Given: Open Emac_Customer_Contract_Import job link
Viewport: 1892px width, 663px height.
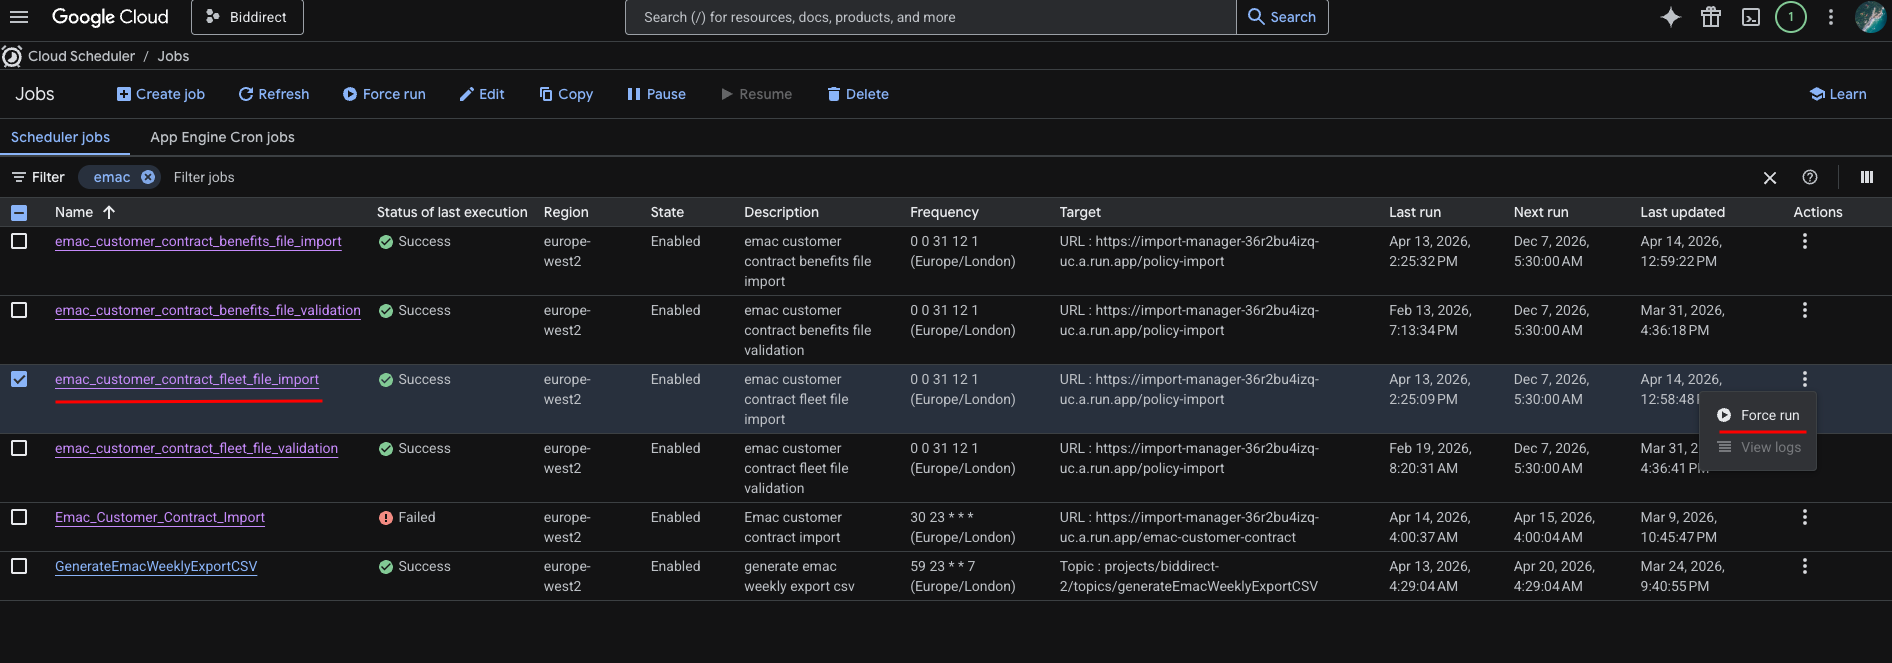Looking at the screenshot, I should pyautogui.click(x=160, y=517).
